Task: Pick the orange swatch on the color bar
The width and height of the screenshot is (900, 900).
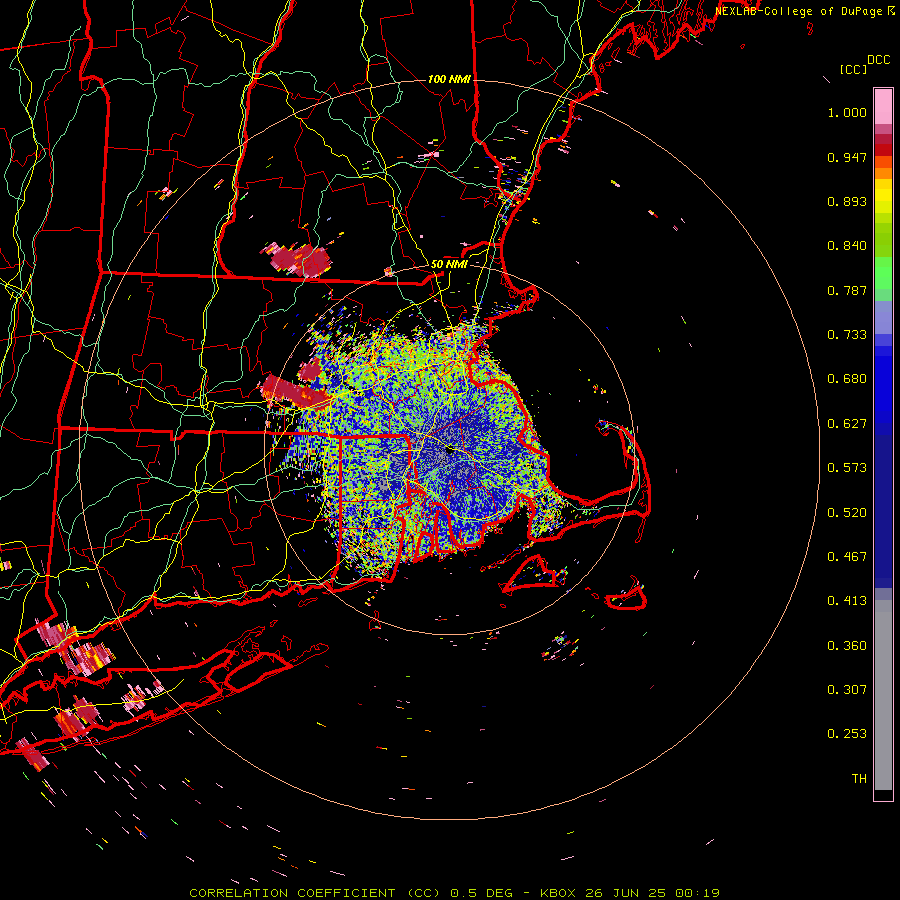Action: [x=883, y=173]
